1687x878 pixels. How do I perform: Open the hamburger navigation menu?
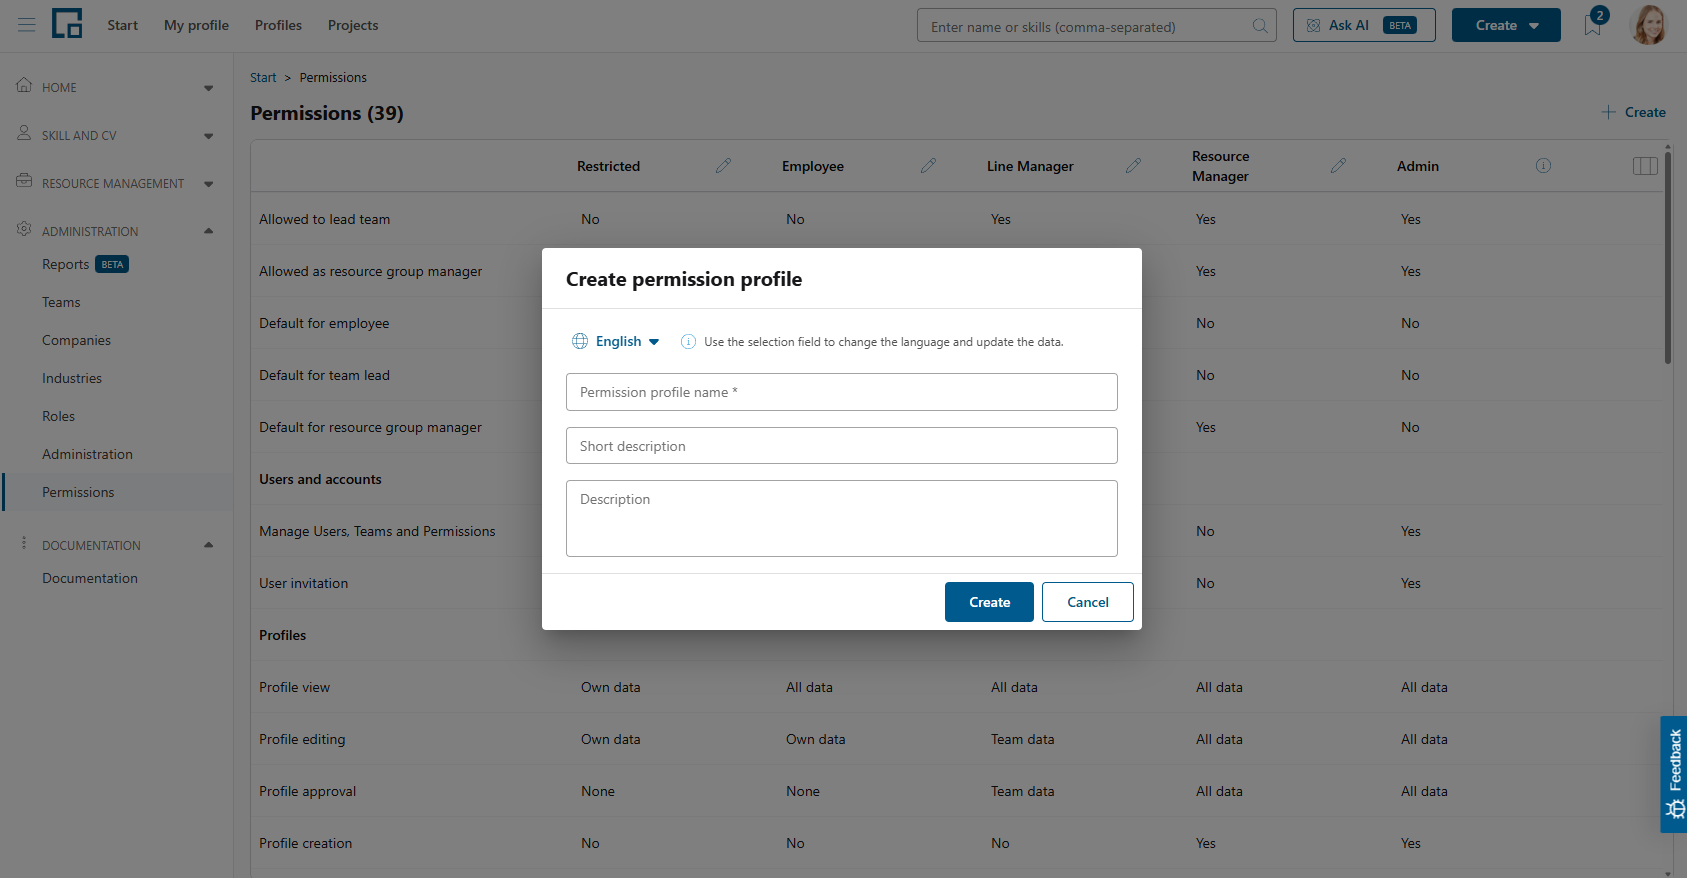click(27, 25)
